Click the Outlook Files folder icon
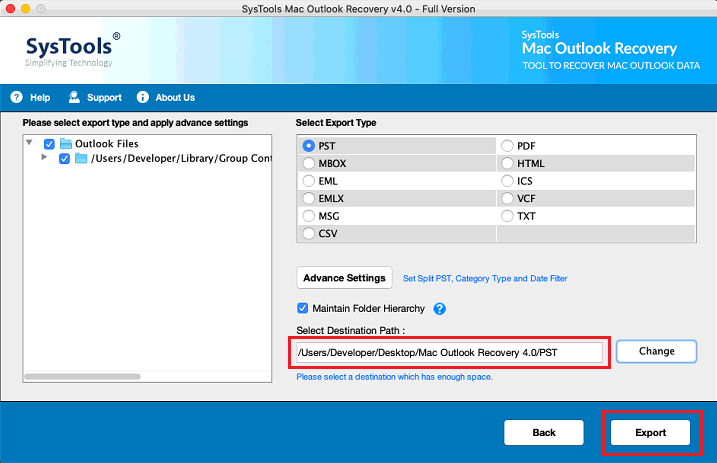 [x=65, y=144]
